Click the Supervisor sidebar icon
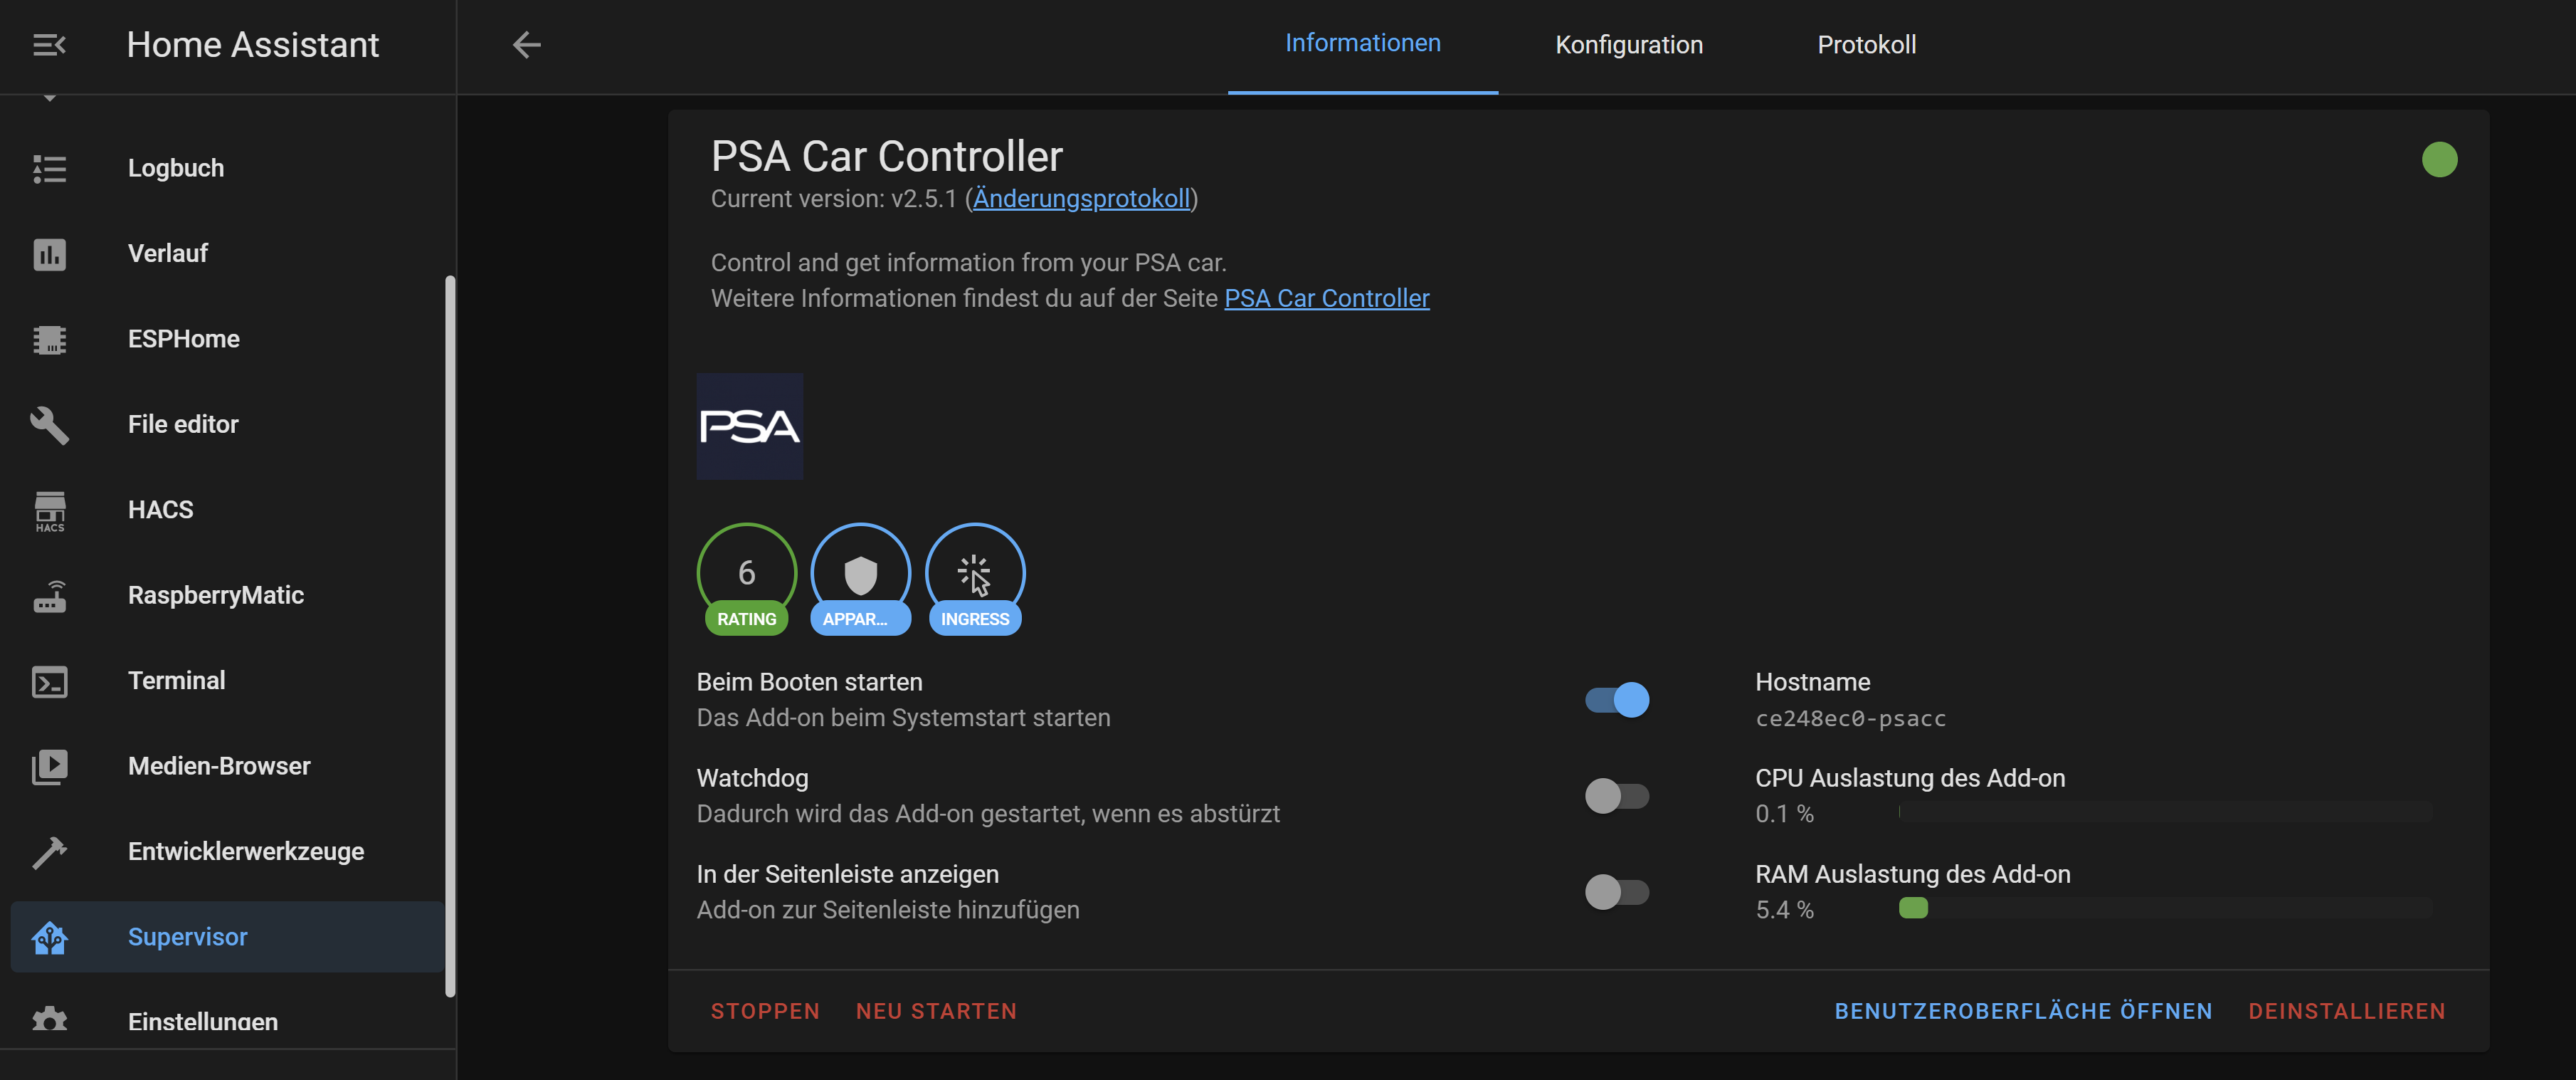Viewport: 2576px width, 1080px height. [49, 937]
